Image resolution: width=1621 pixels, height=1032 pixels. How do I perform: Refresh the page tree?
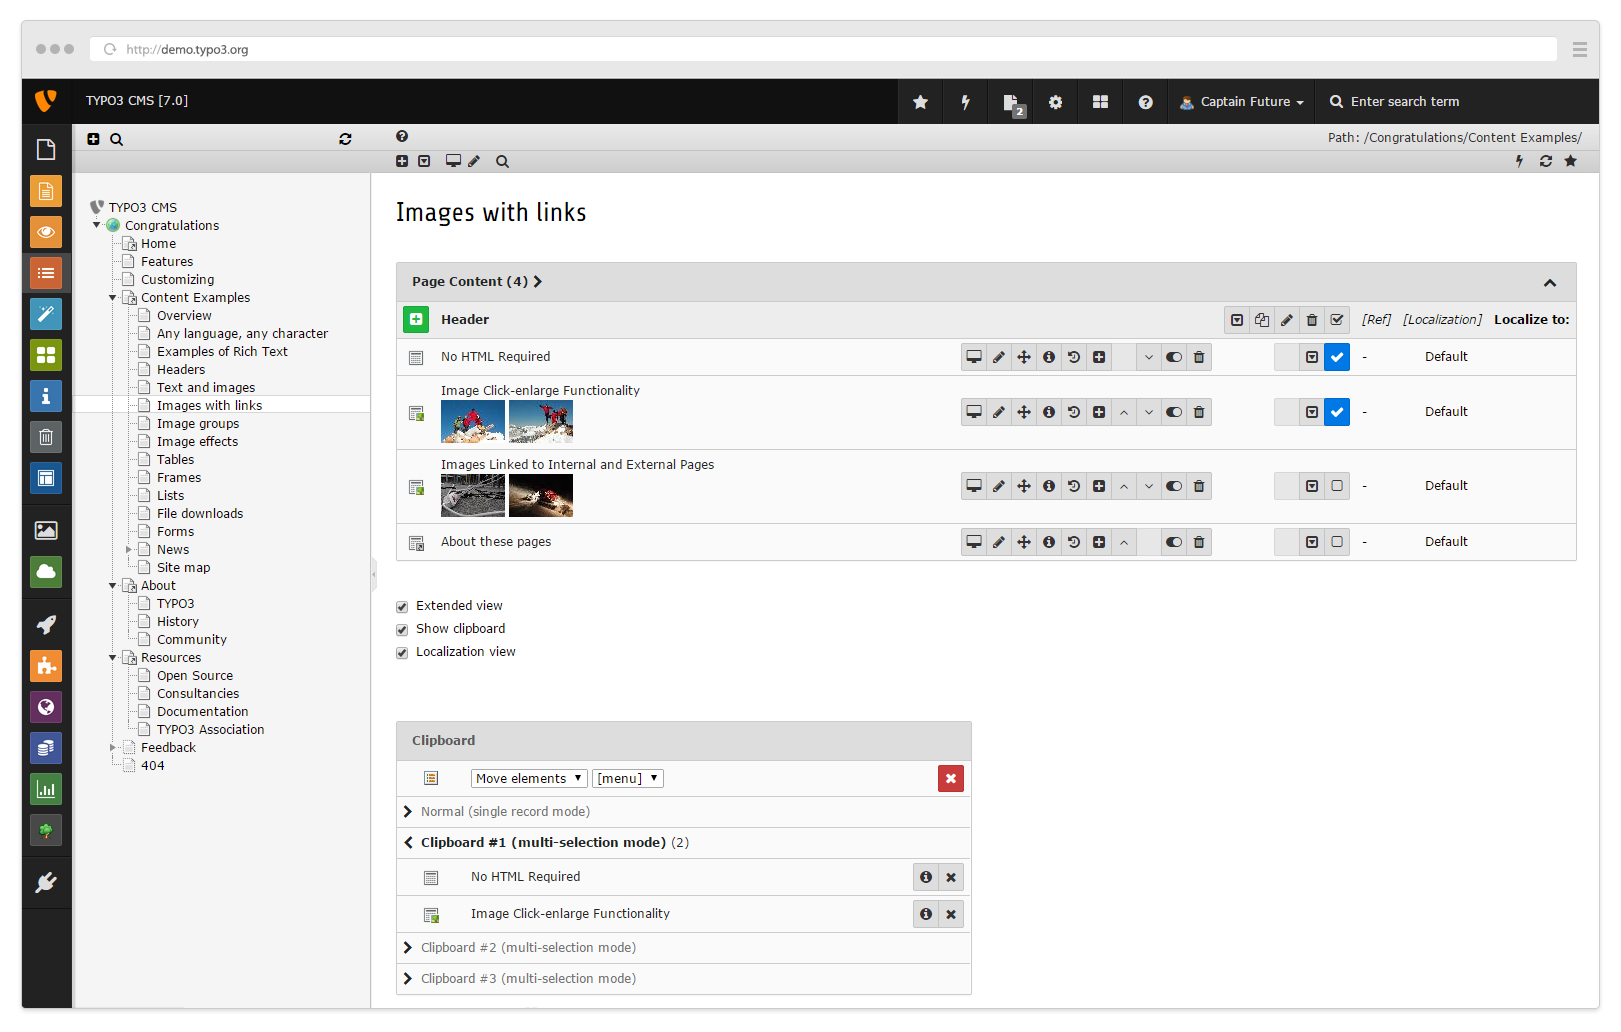[x=345, y=140]
